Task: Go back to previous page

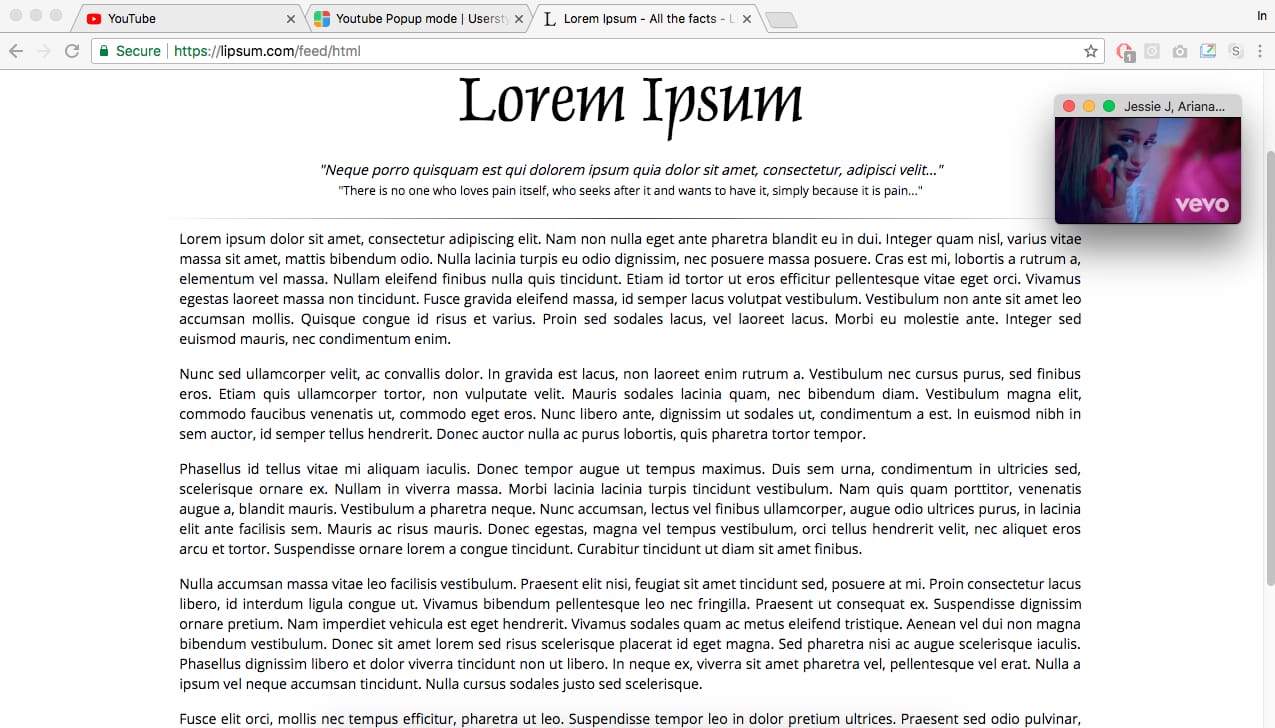Action: tap(16, 51)
